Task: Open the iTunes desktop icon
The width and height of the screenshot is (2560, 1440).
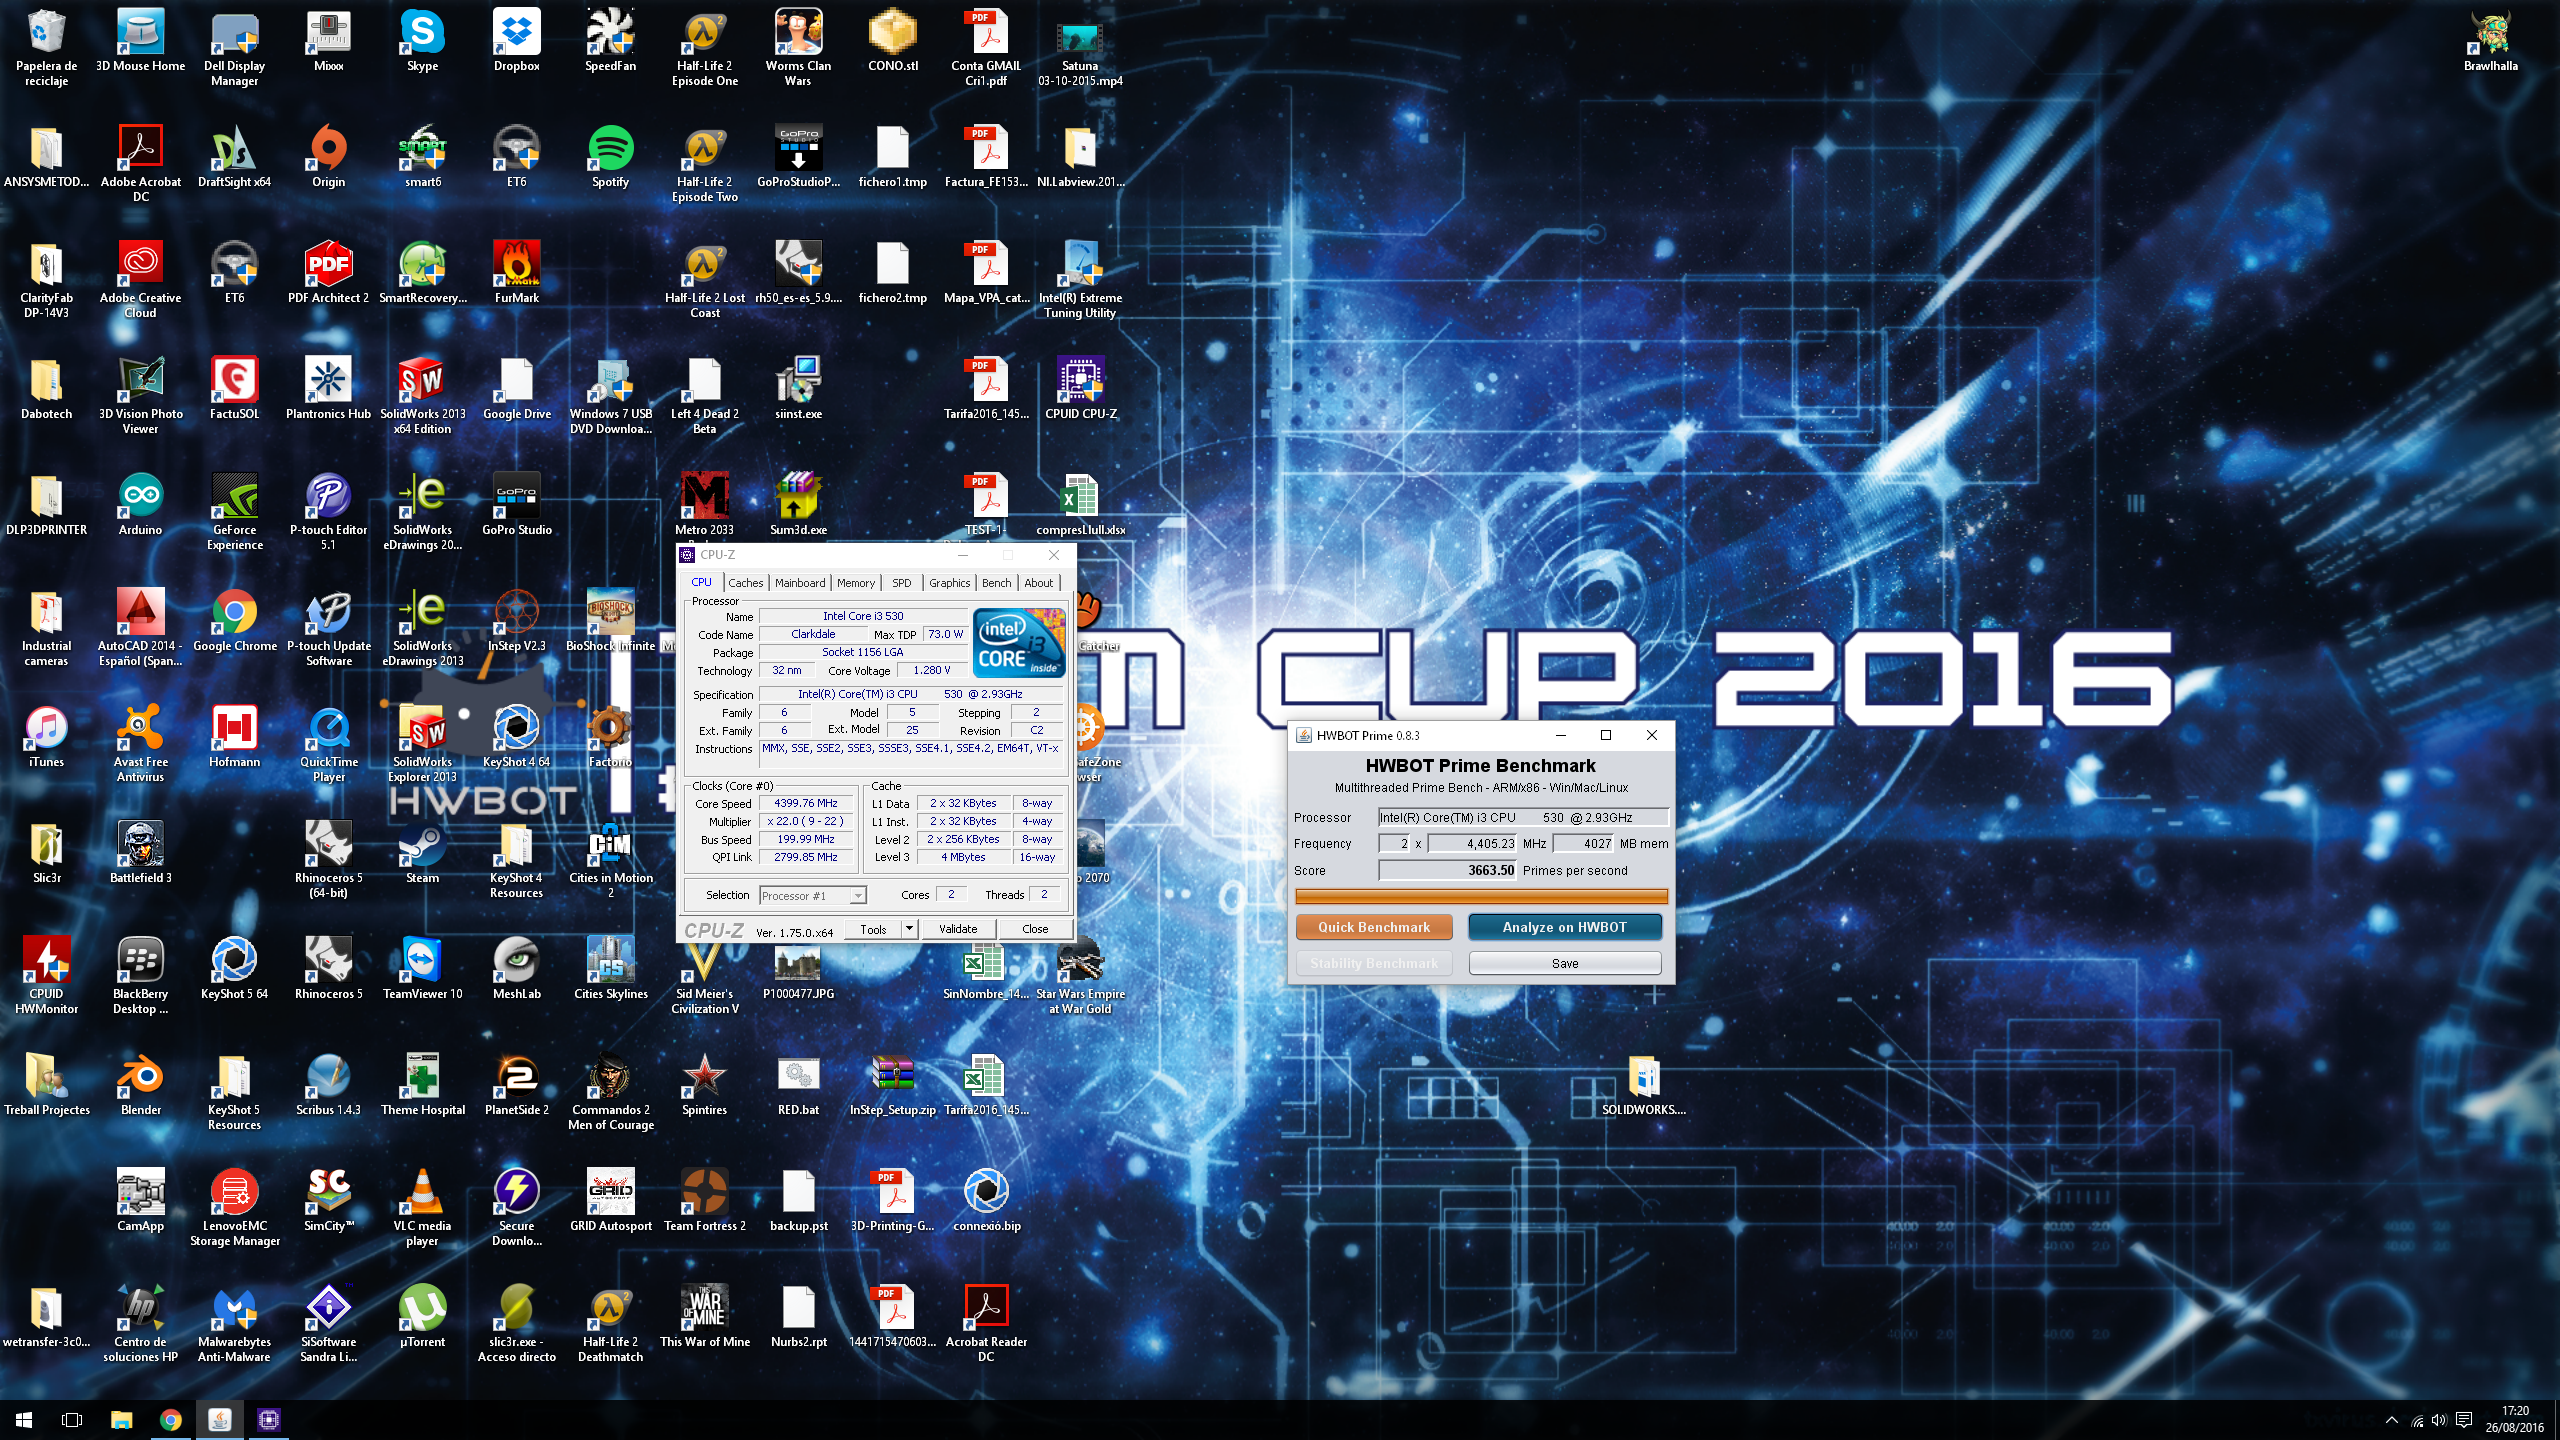Action: [x=46, y=737]
